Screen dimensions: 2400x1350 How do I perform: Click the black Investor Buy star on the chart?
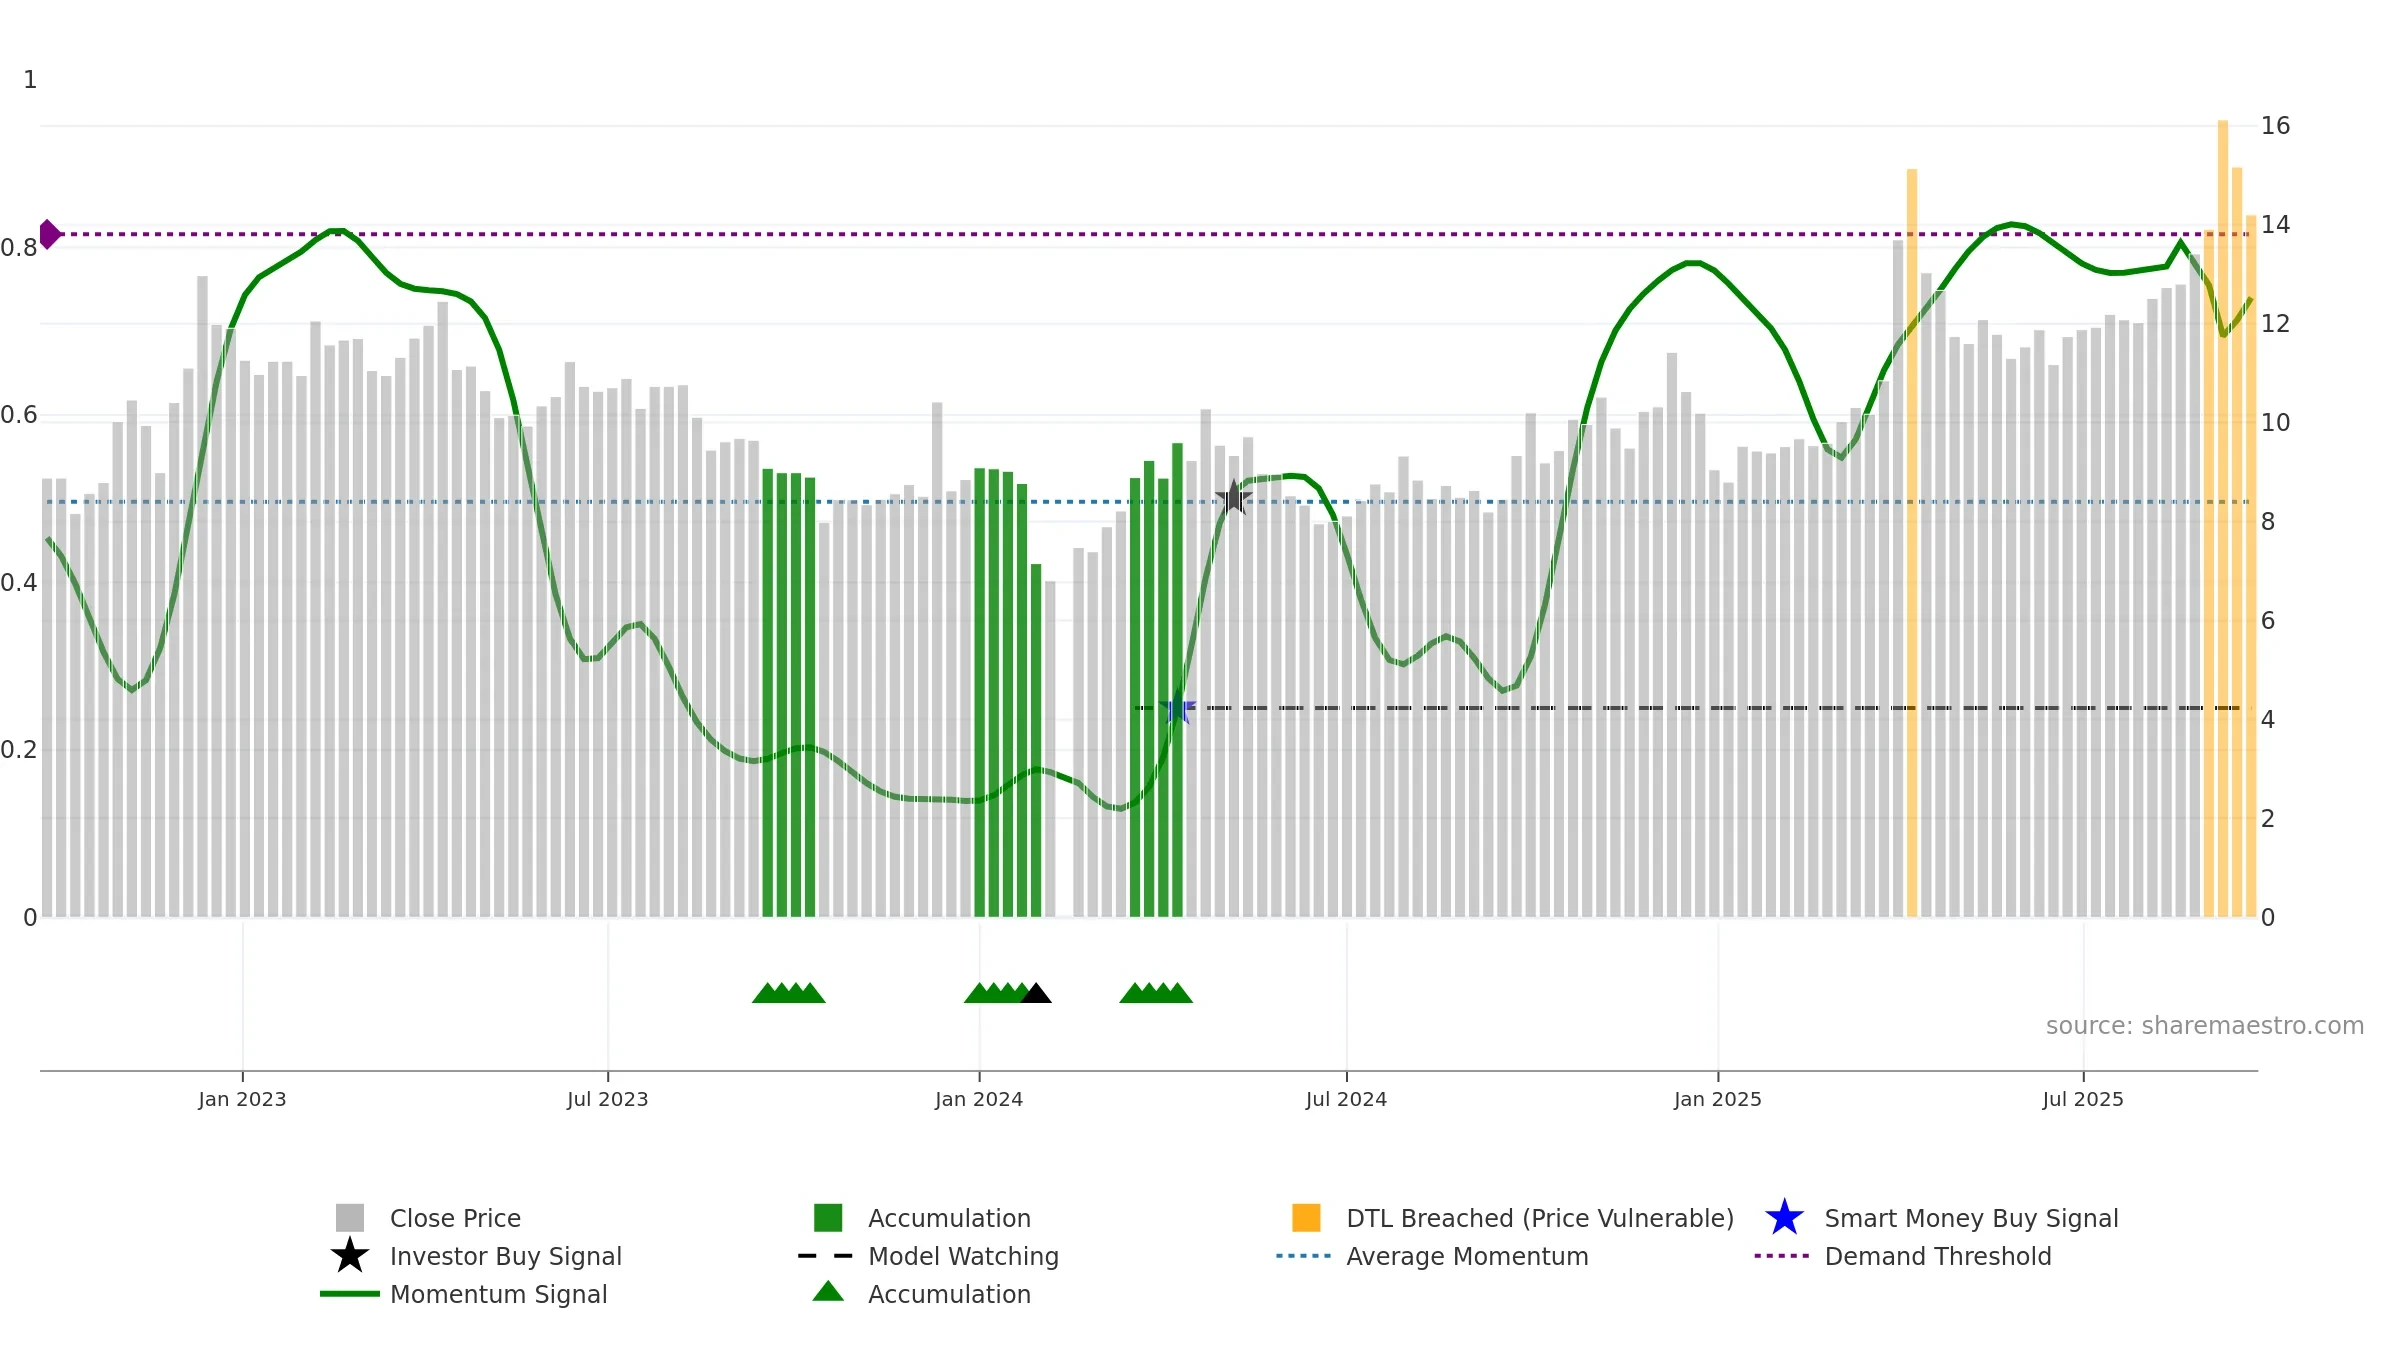click(x=1233, y=497)
